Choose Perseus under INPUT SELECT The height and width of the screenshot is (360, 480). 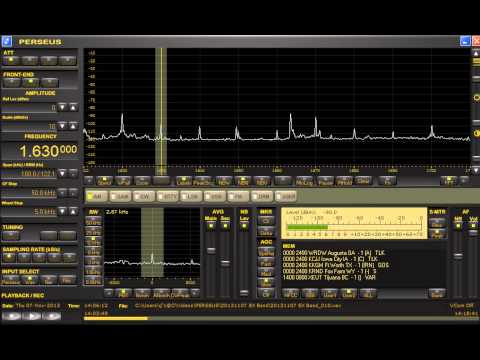click(11, 280)
